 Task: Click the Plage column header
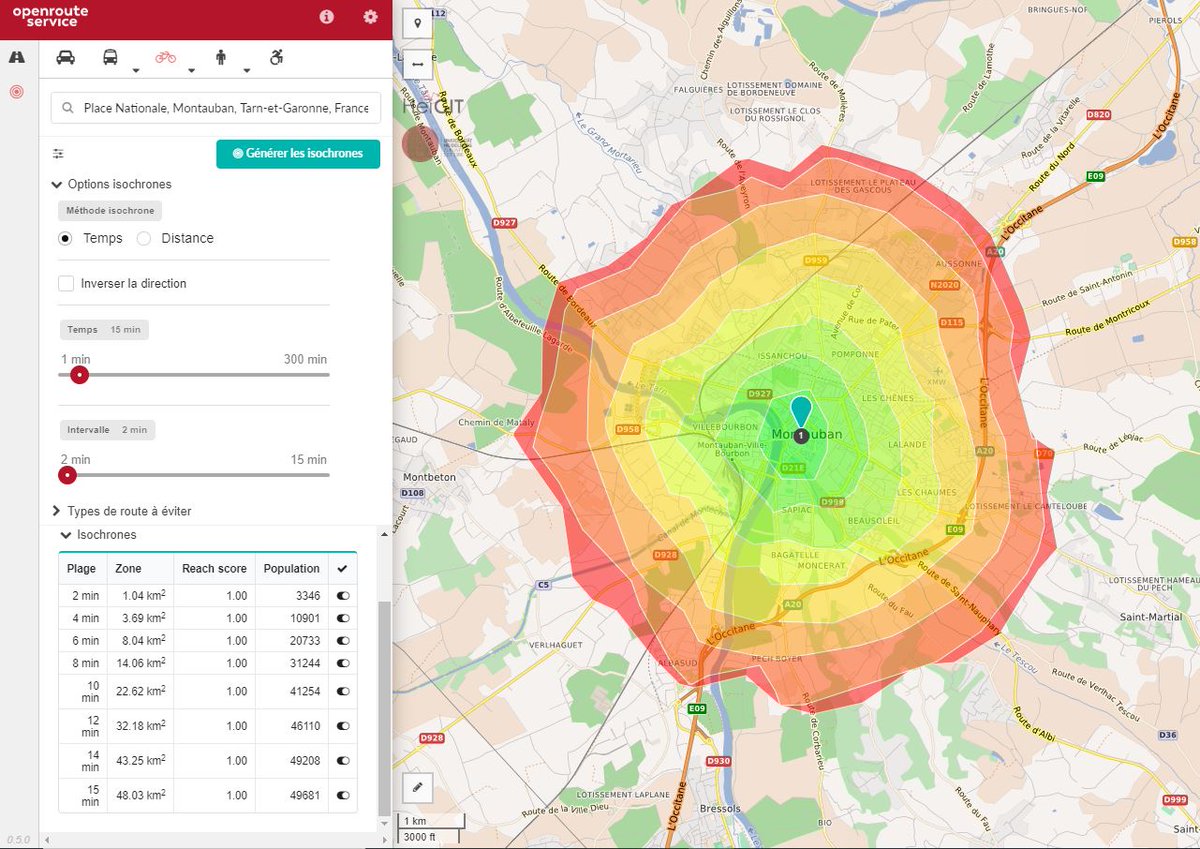(81, 568)
